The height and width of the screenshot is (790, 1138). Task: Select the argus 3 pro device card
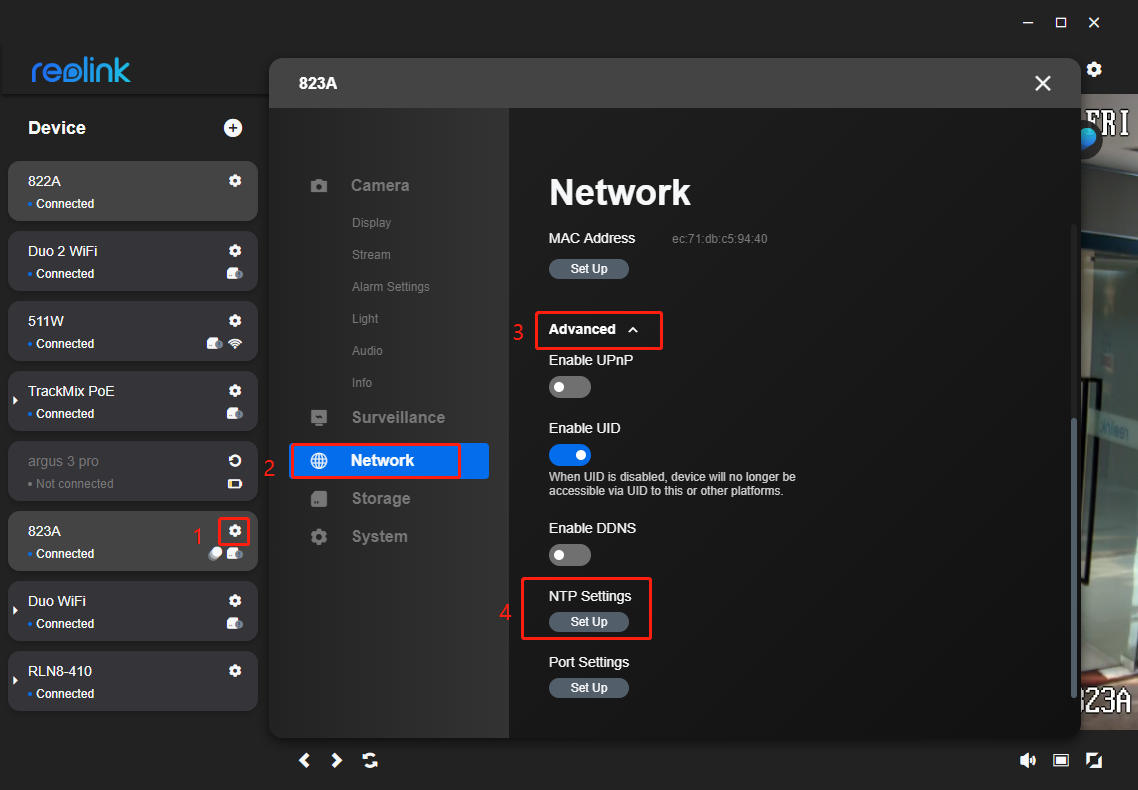click(133, 471)
